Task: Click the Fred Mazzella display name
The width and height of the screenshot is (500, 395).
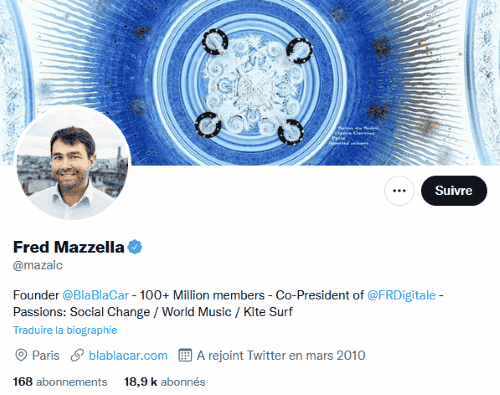Action: [x=69, y=247]
